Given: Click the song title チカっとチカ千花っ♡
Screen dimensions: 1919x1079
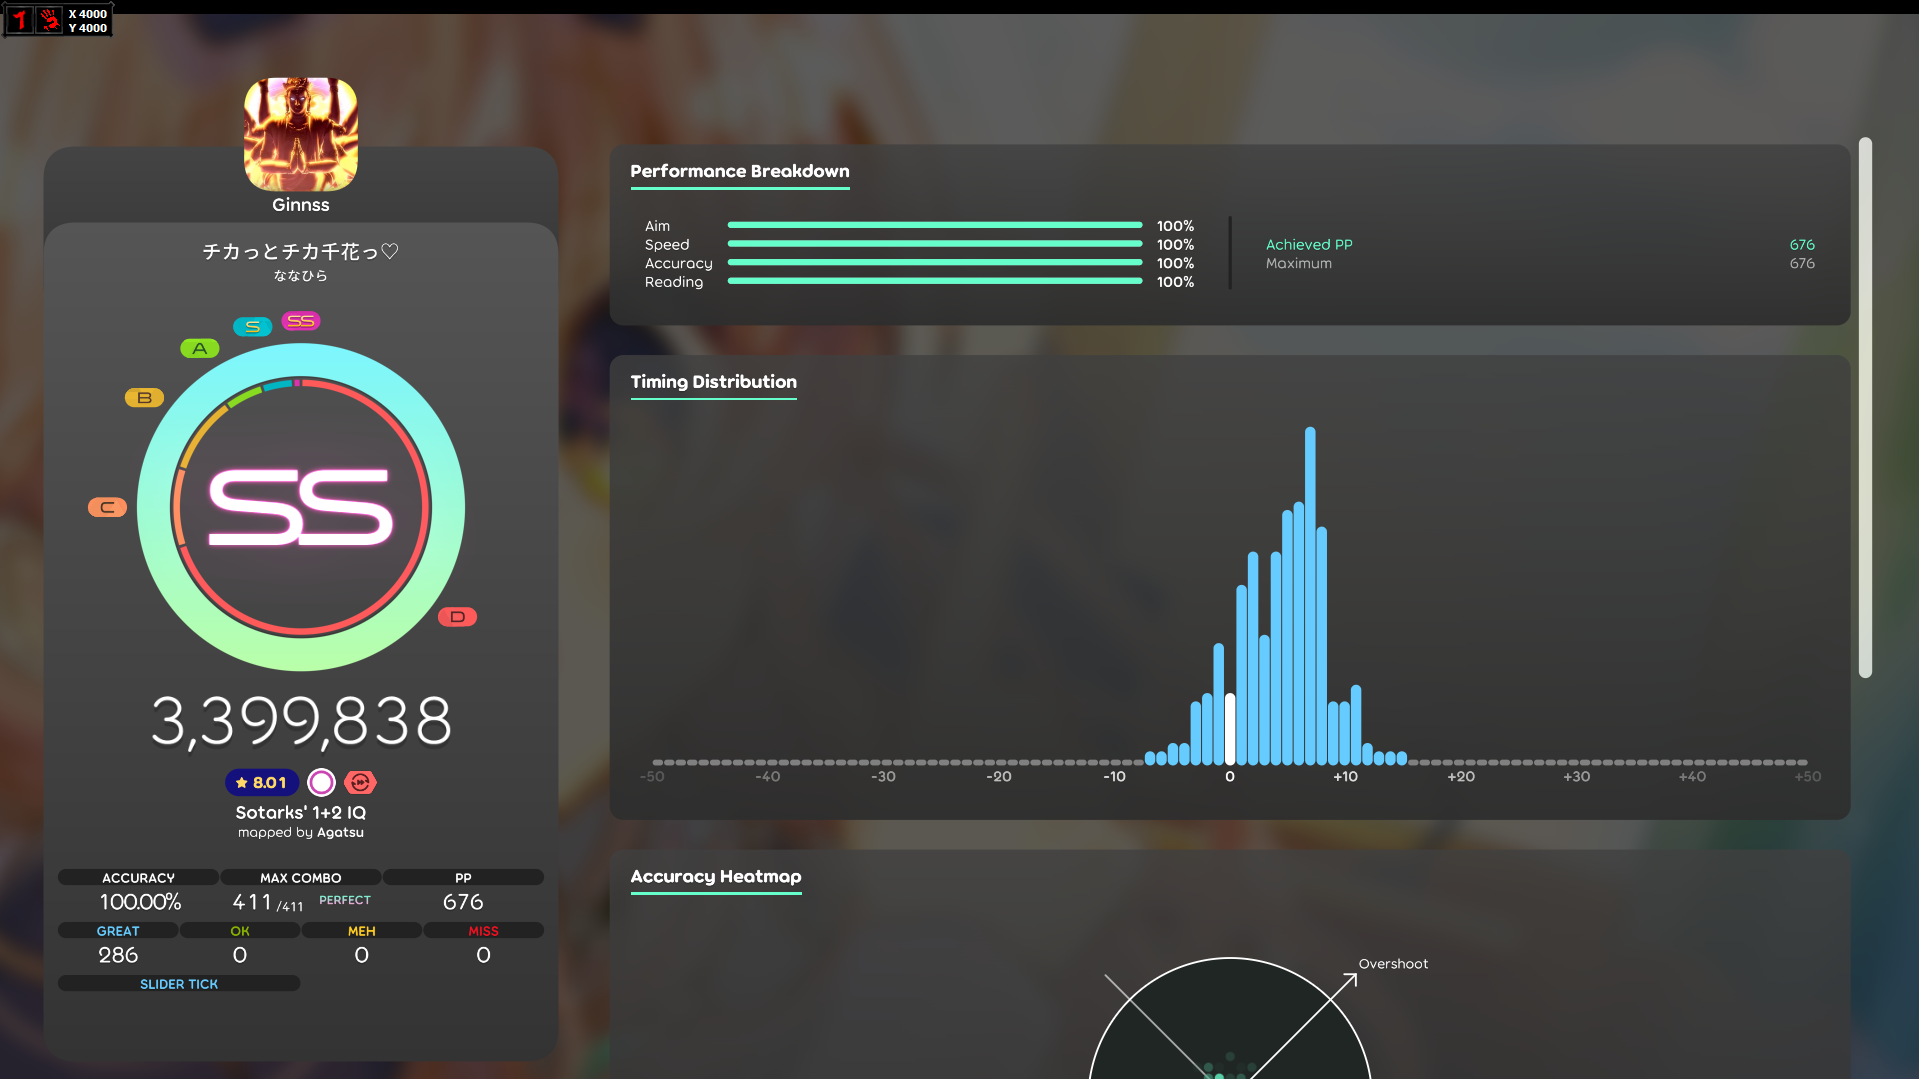Looking at the screenshot, I should click(301, 252).
